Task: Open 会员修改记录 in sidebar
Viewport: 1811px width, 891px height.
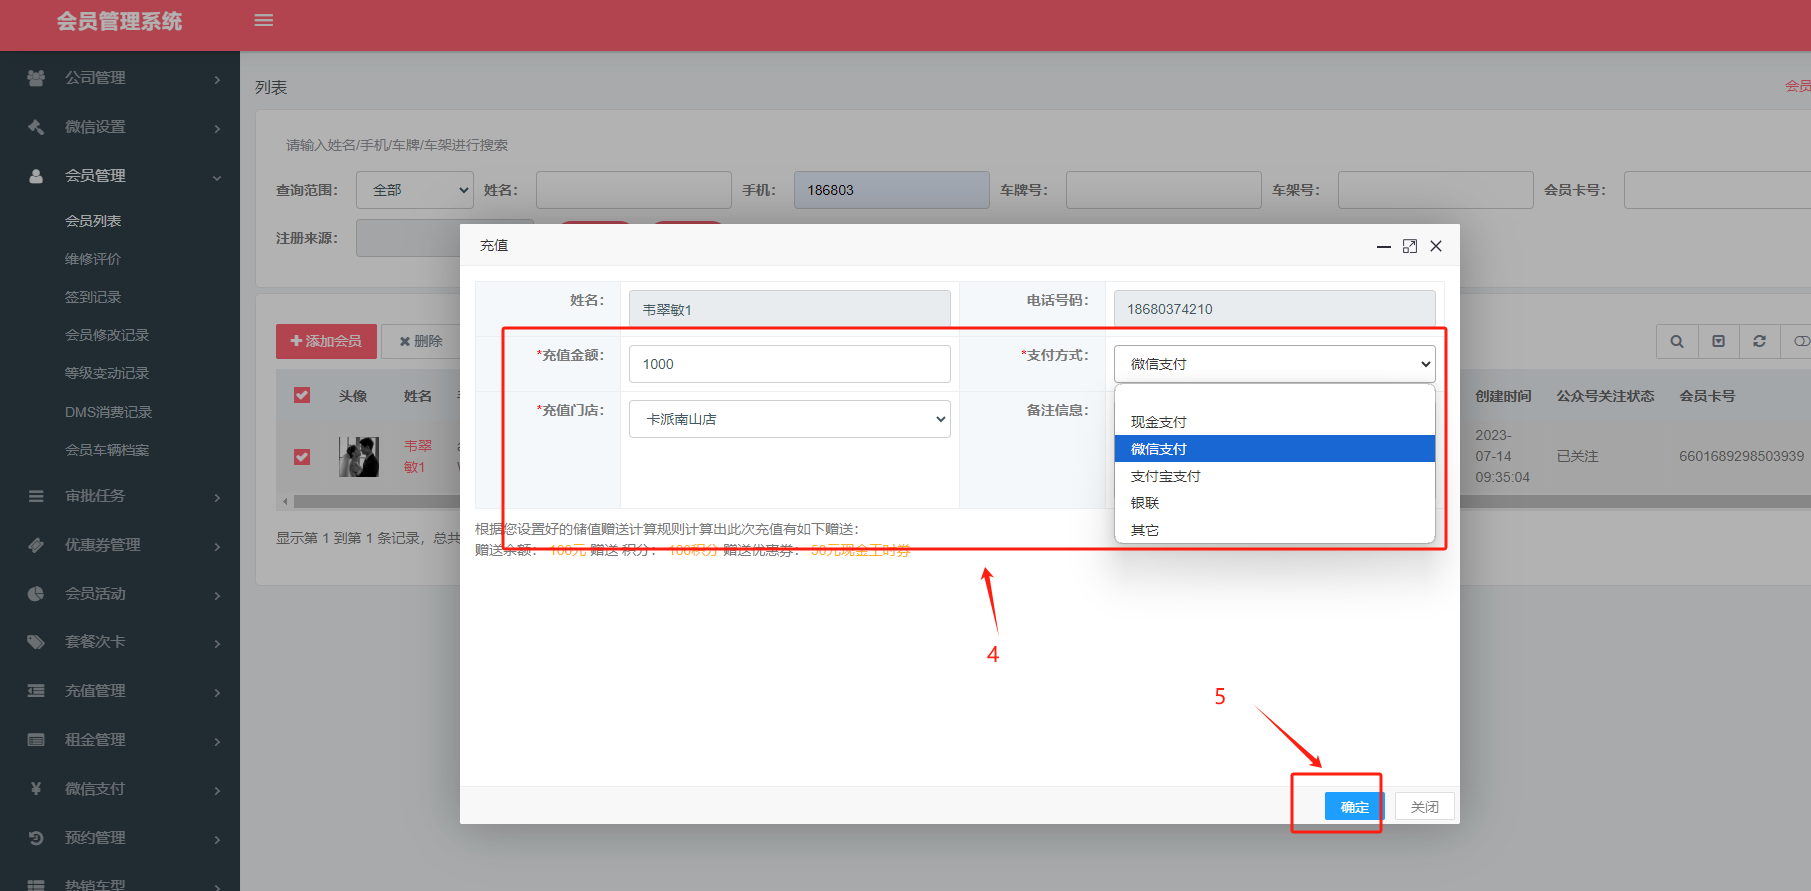Action: pyautogui.click(x=107, y=335)
